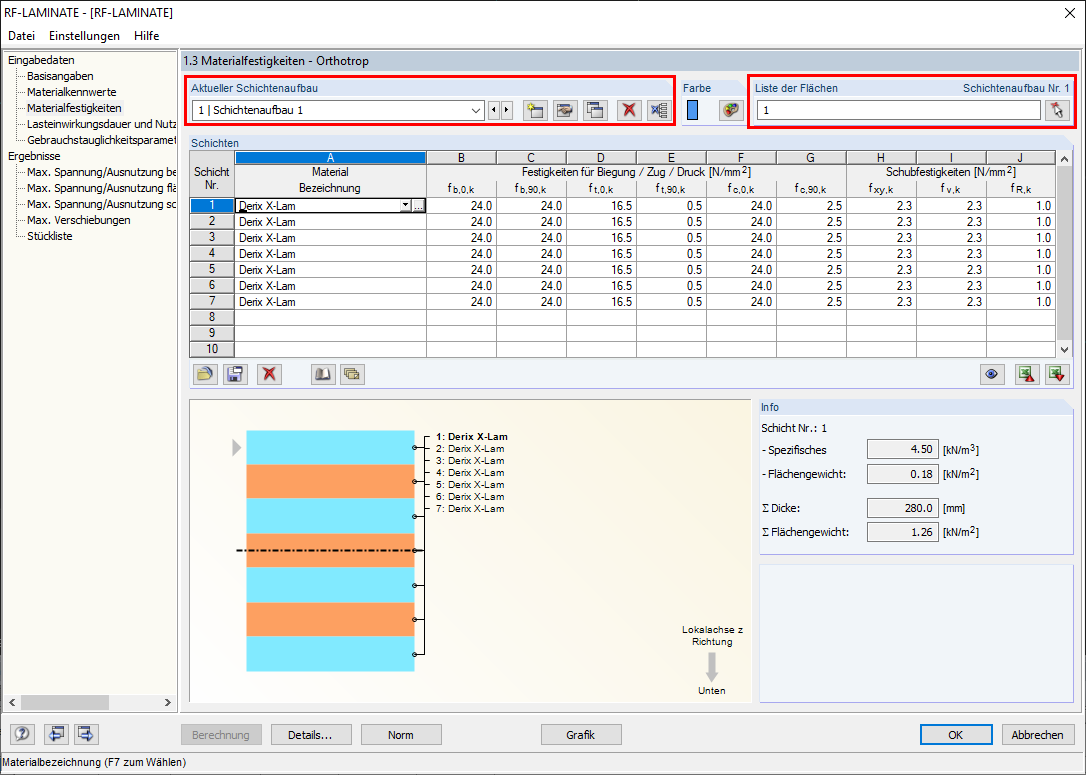Open the material dropdown arrow in row 1
The width and height of the screenshot is (1086, 775).
click(404, 206)
